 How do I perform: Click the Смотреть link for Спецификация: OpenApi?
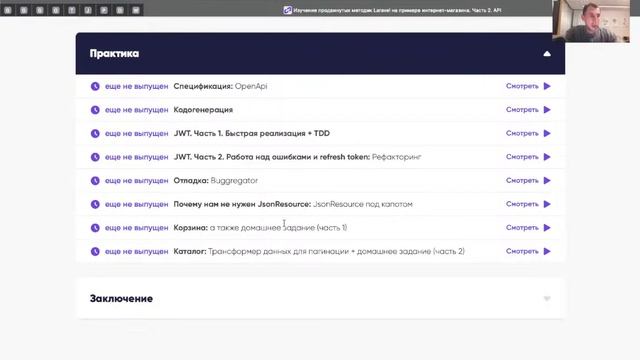[x=522, y=86]
